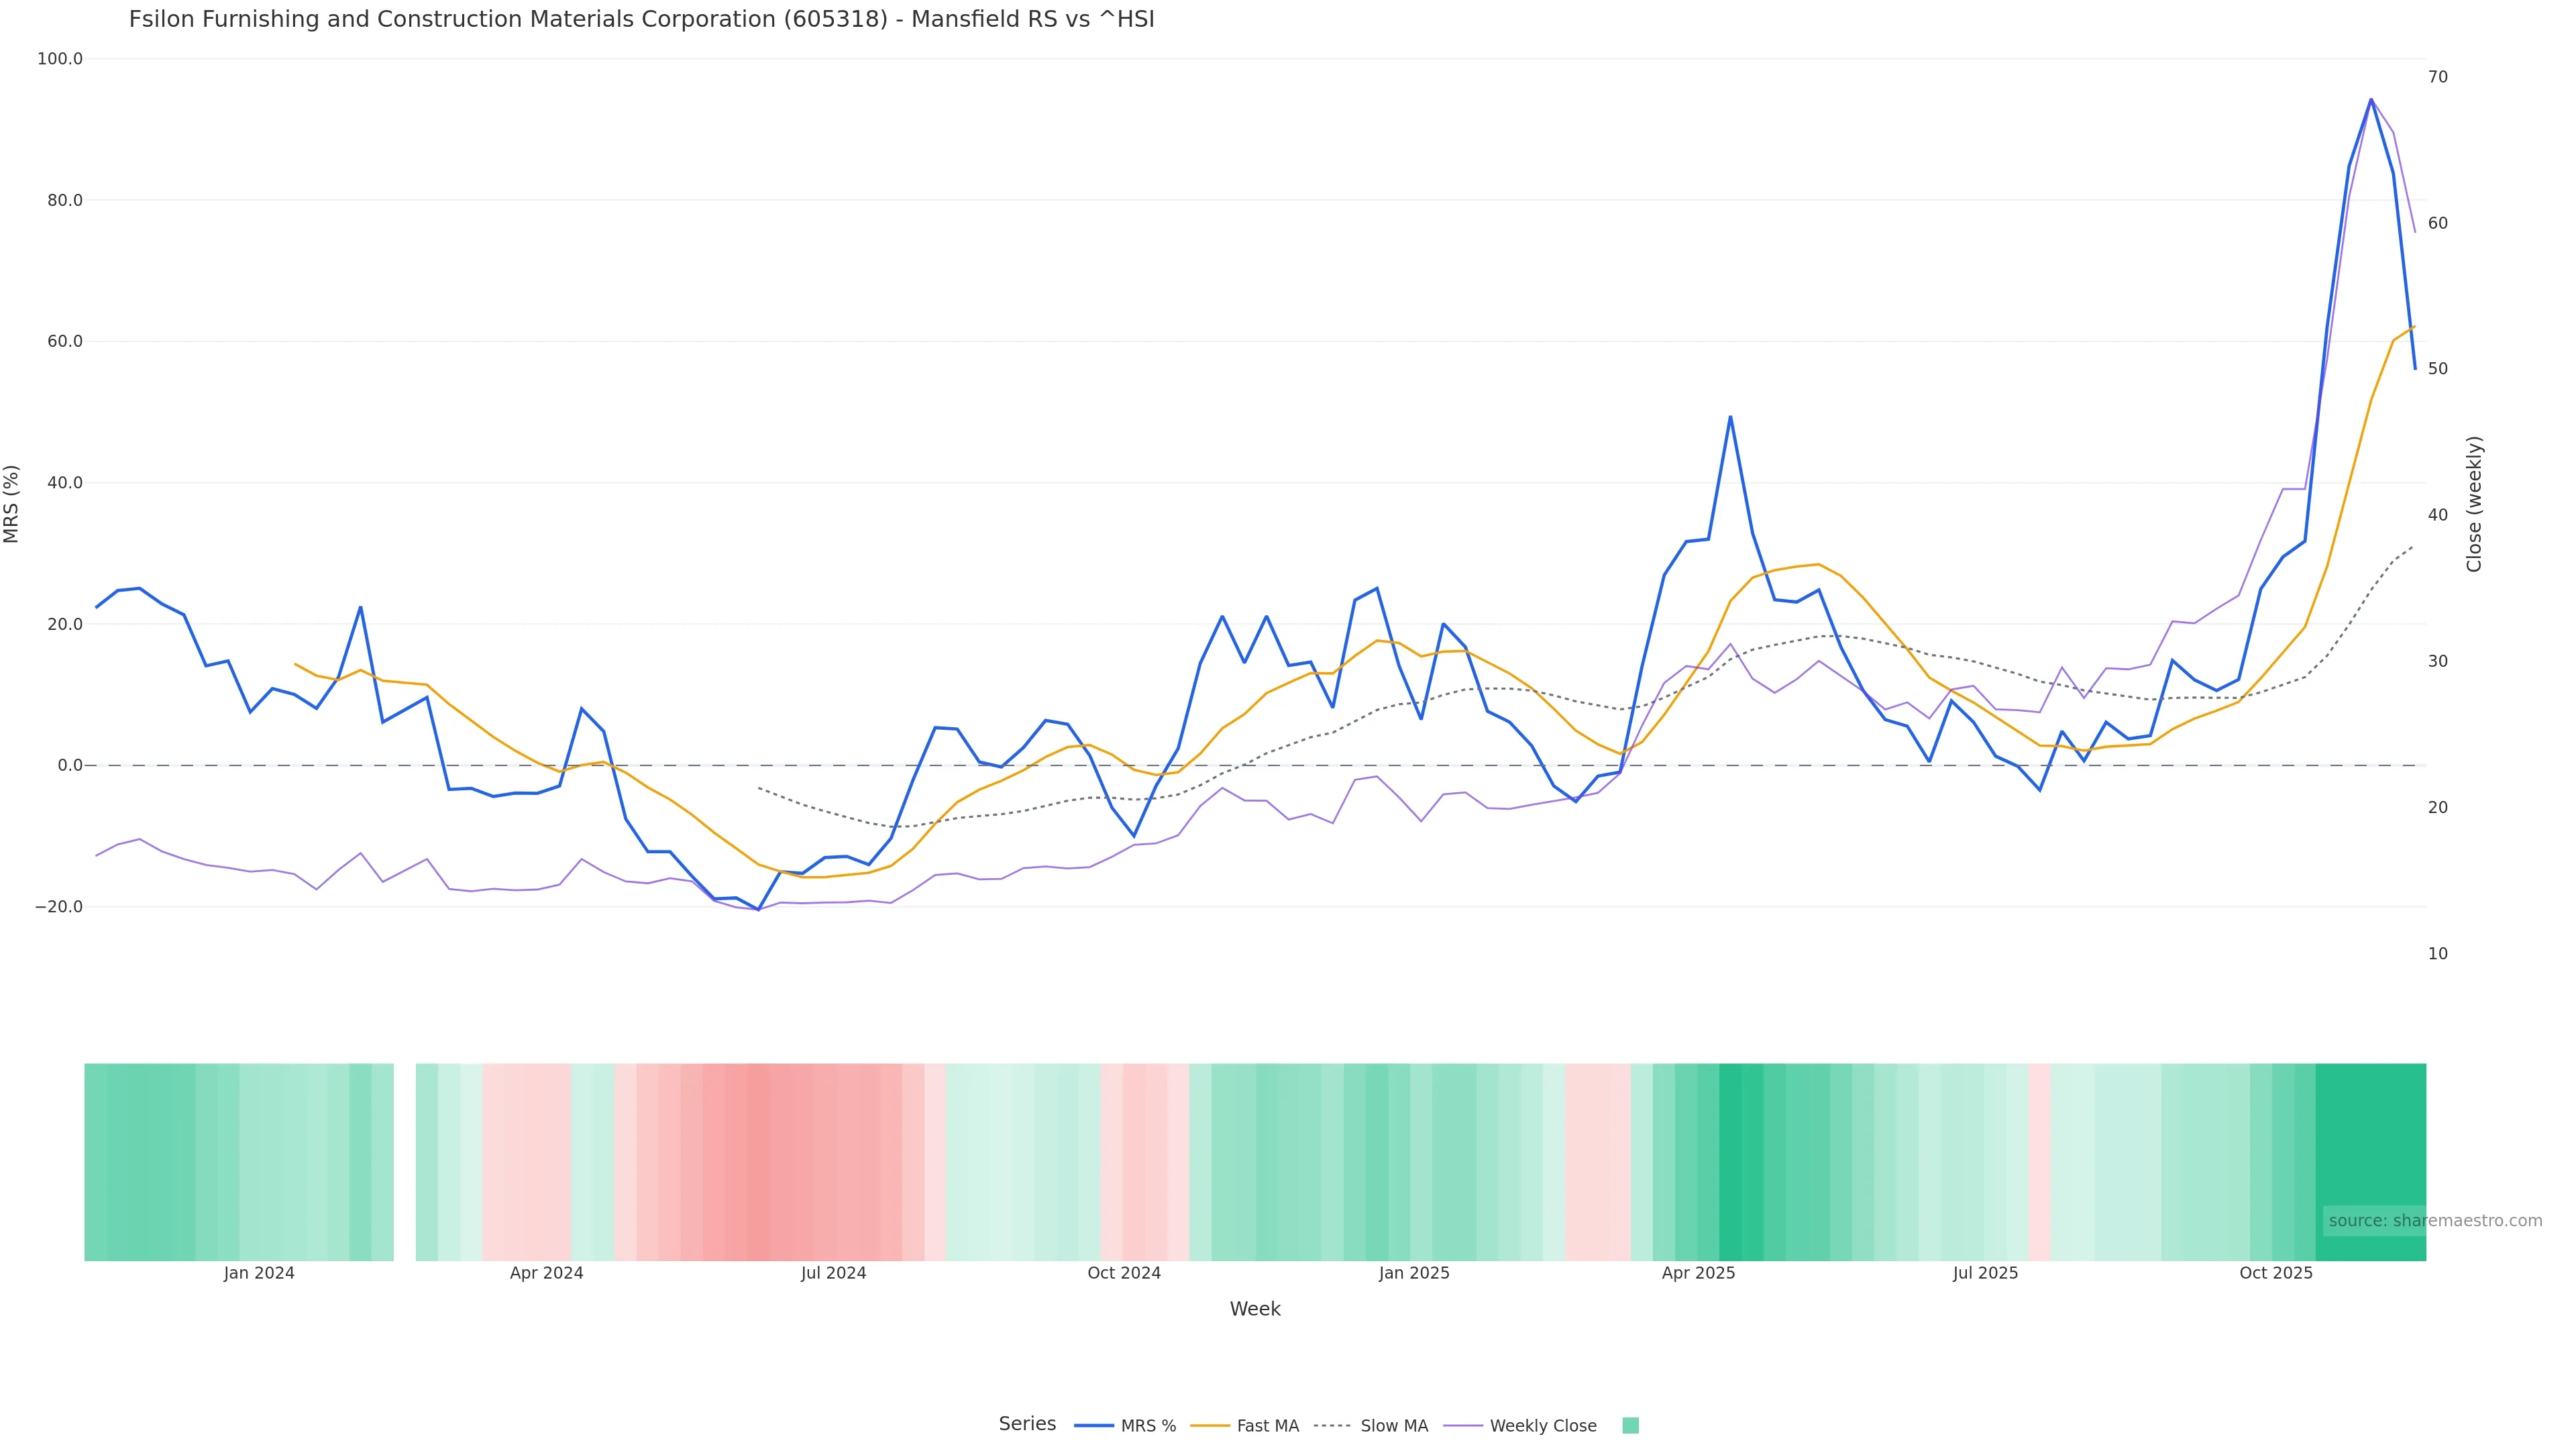Click the 'Oct 2025' x-axis tick label
The image size is (2576, 1449).
click(x=2275, y=1273)
